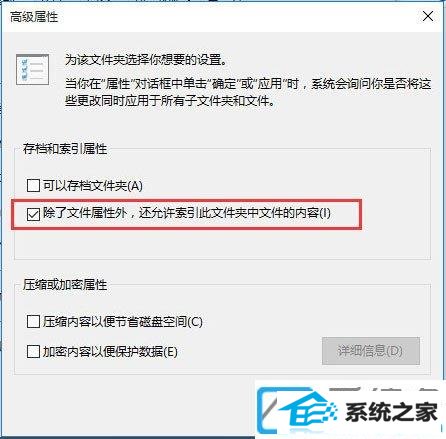Click the label text 可以存档文件夹(A)

pyautogui.click(x=93, y=185)
